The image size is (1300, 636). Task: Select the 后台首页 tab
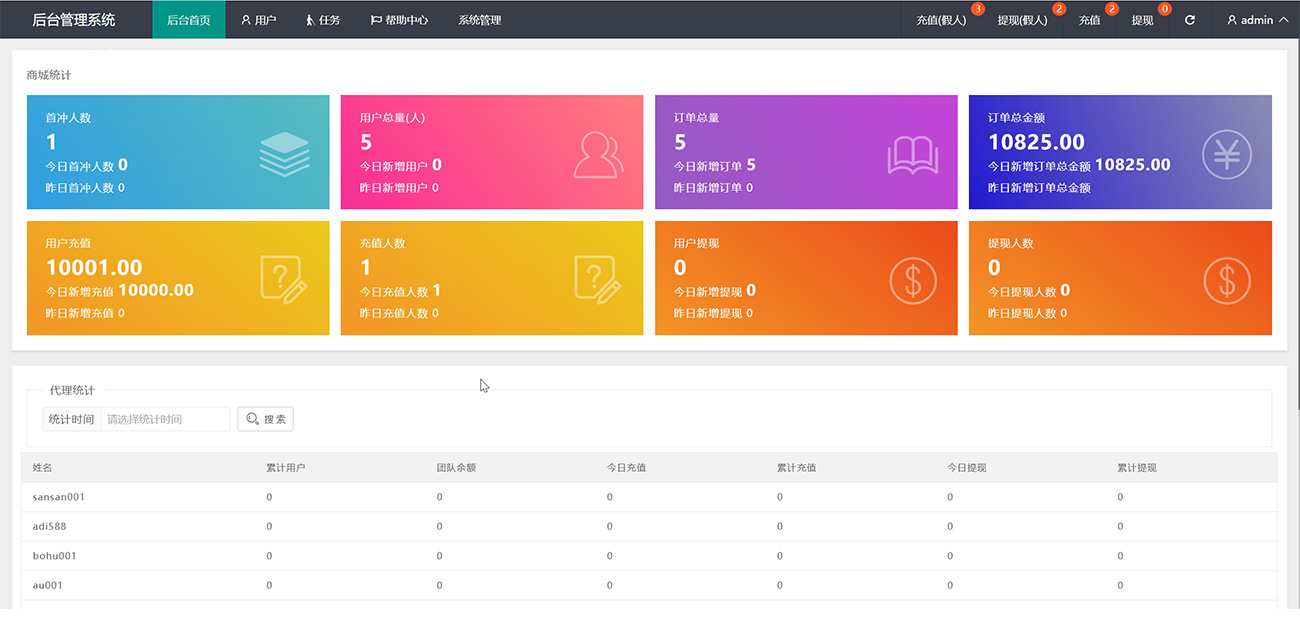coord(189,20)
